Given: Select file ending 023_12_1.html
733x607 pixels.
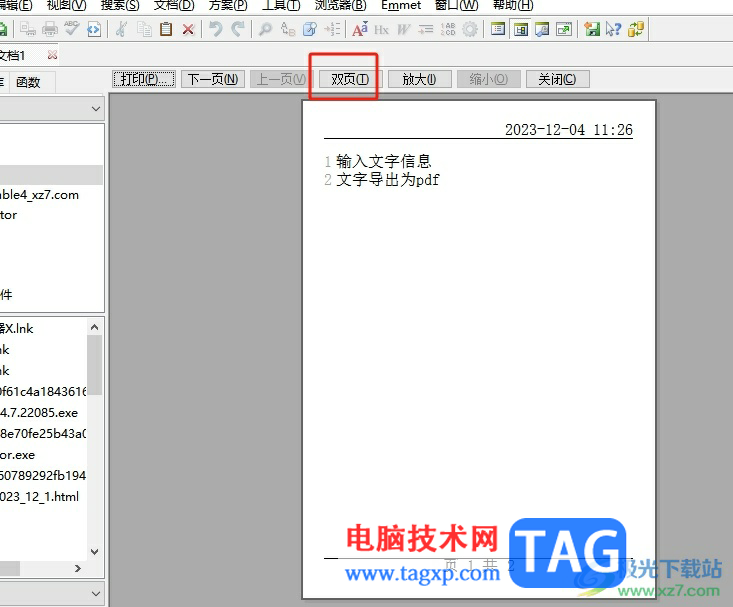Looking at the screenshot, I should click(40, 497).
